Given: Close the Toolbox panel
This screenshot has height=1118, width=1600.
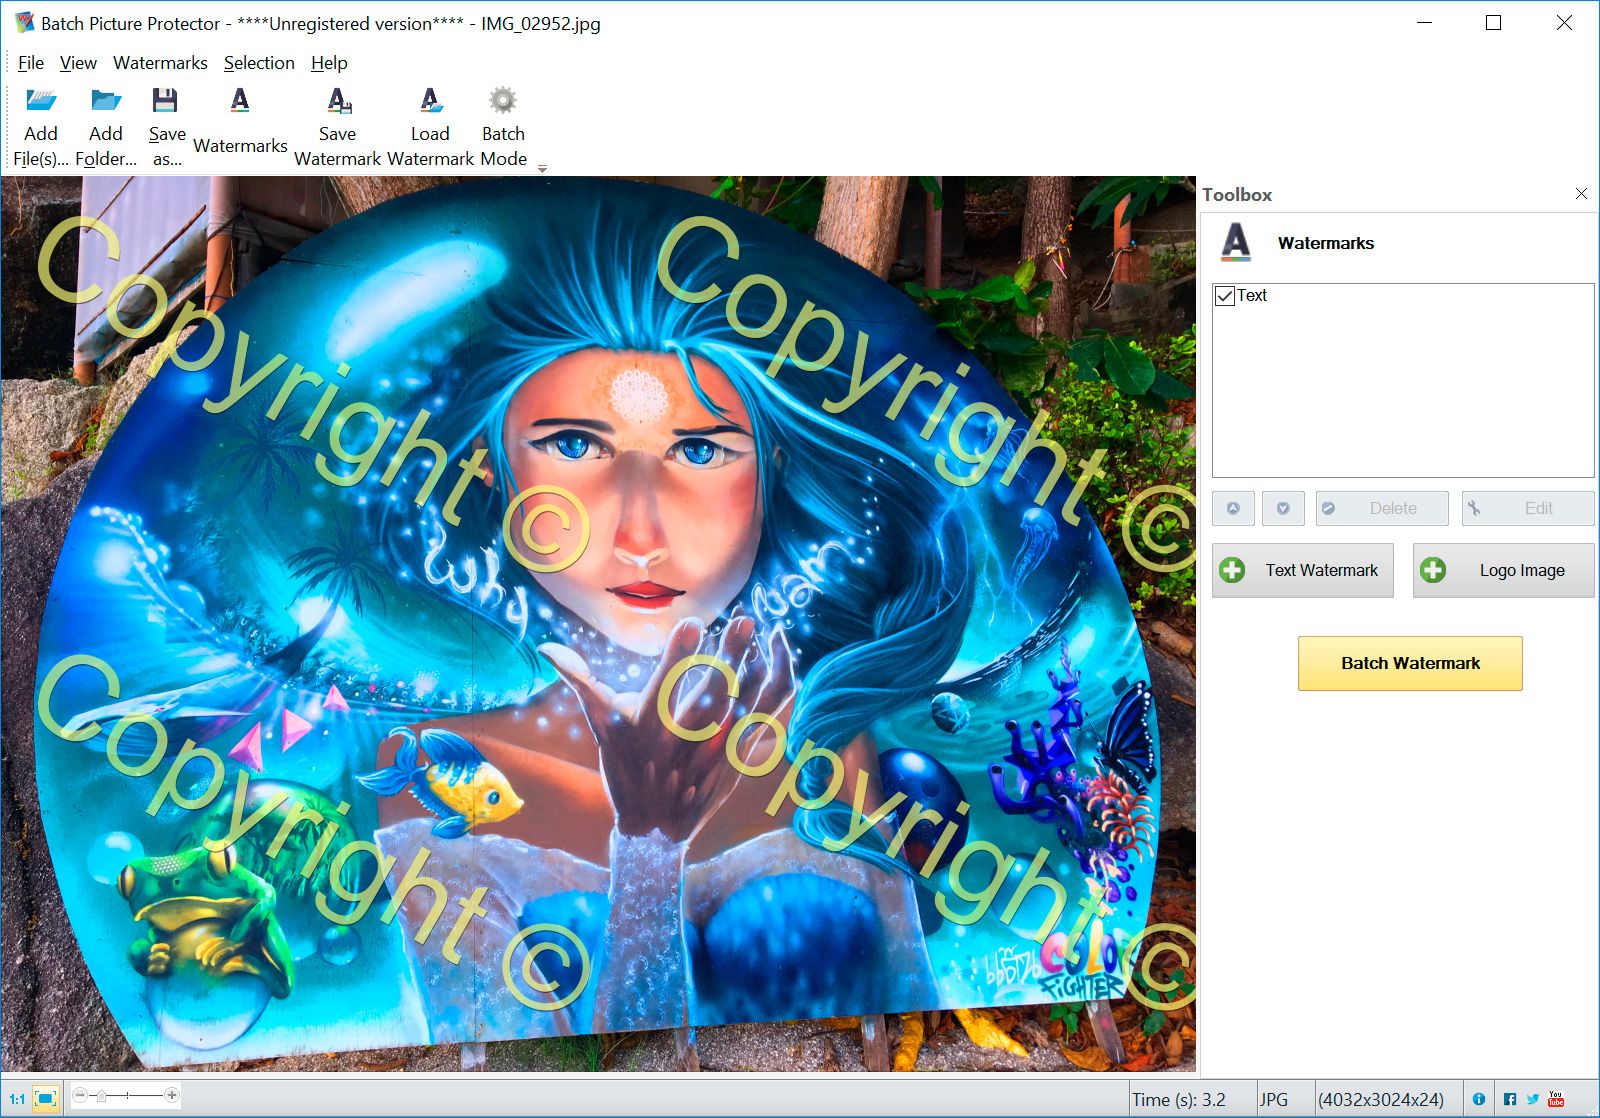Looking at the screenshot, I should tap(1581, 194).
